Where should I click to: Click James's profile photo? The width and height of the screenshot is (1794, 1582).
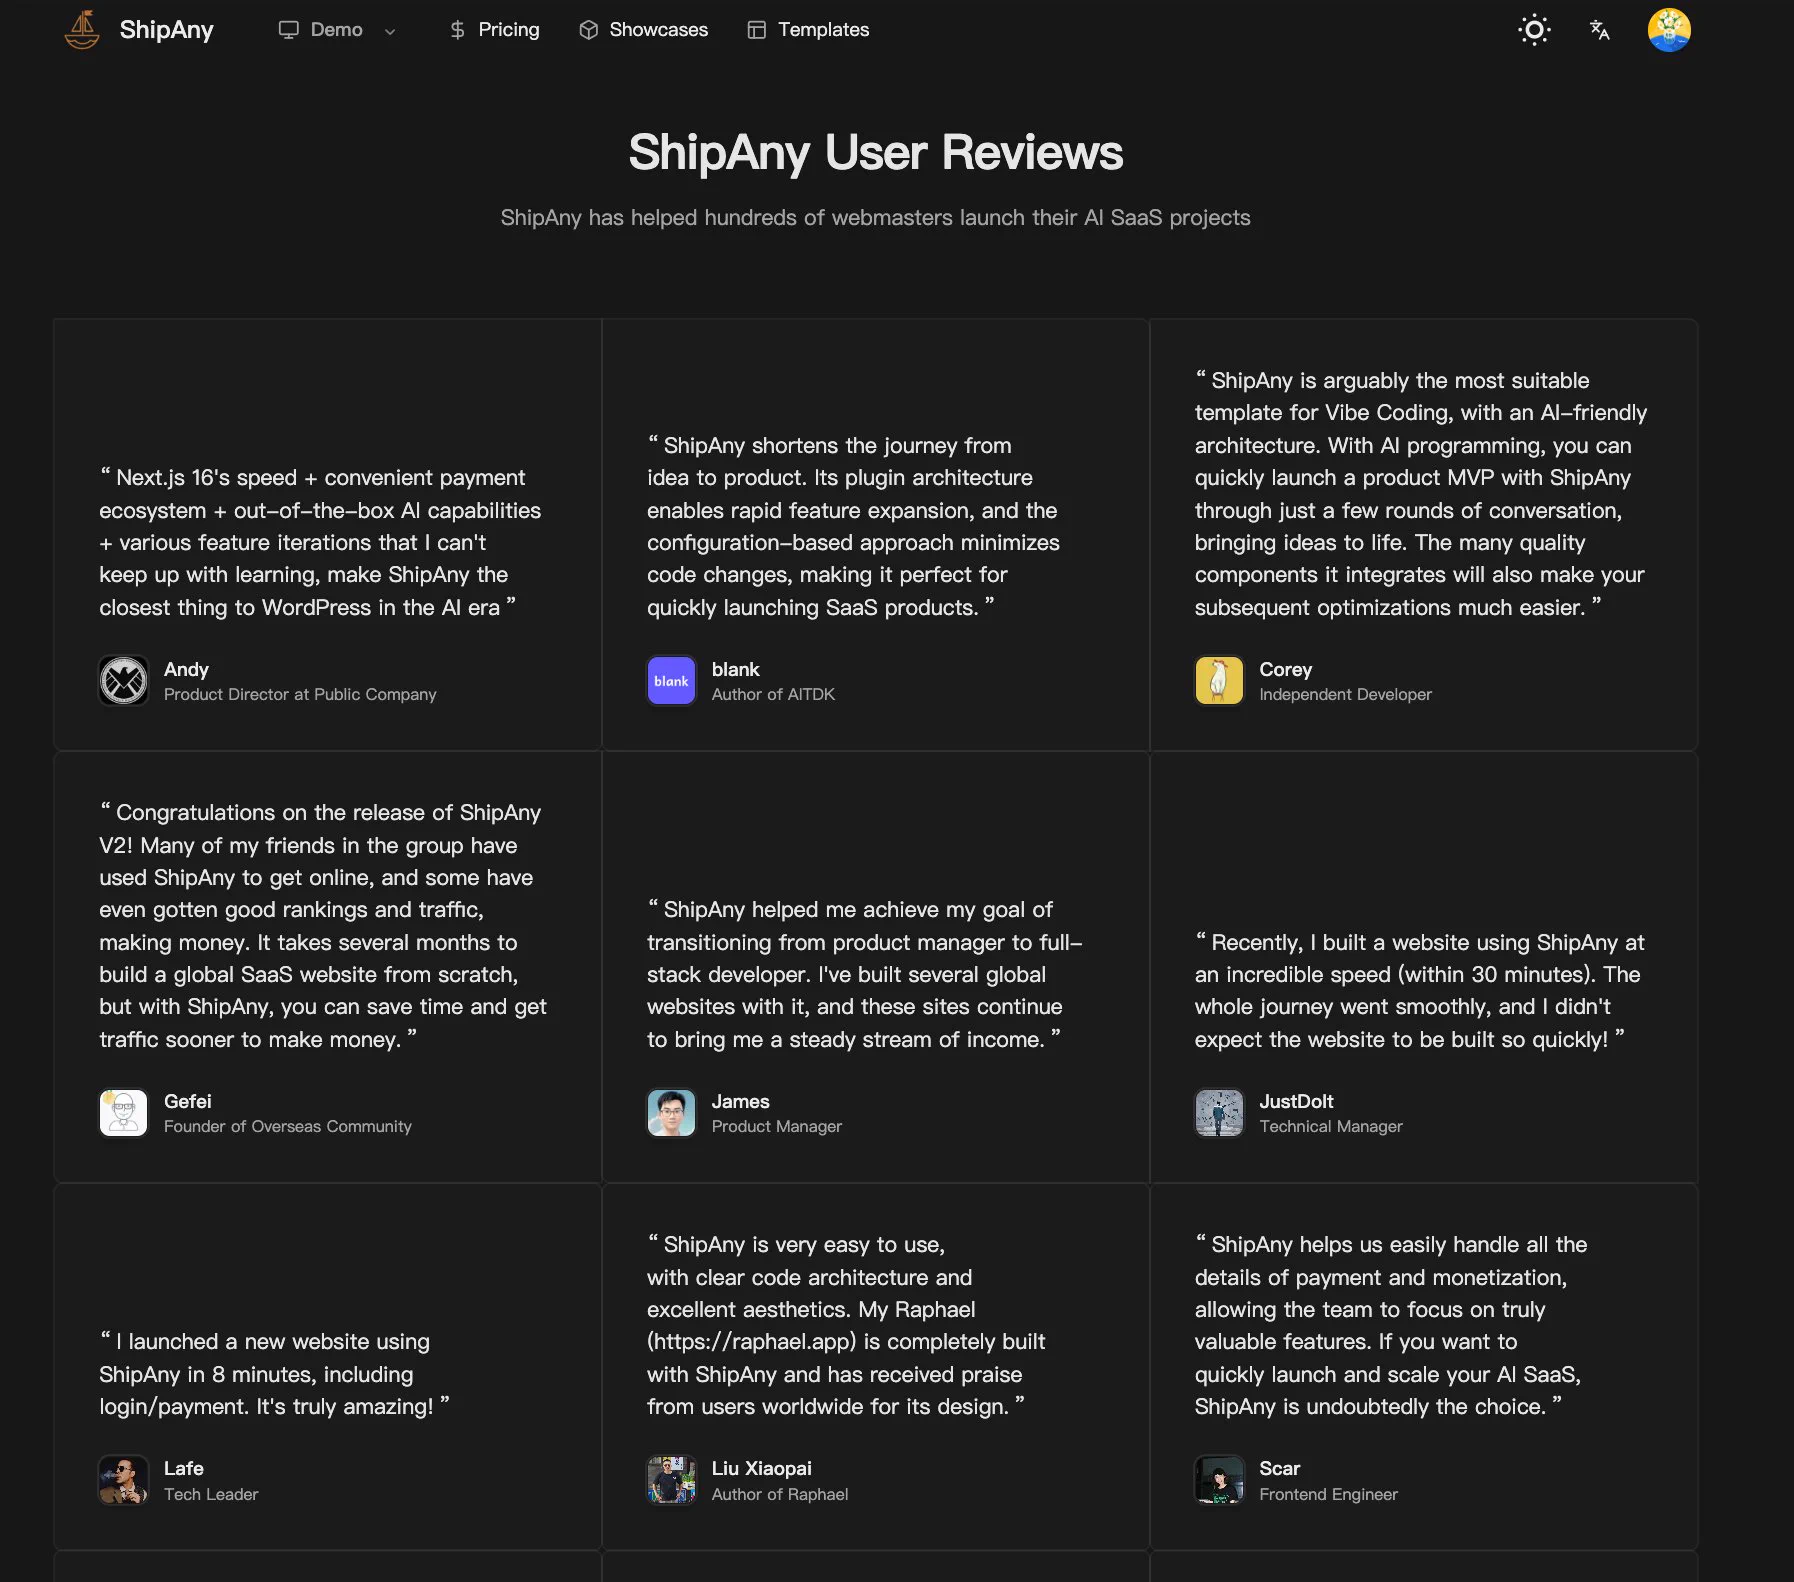point(671,1113)
